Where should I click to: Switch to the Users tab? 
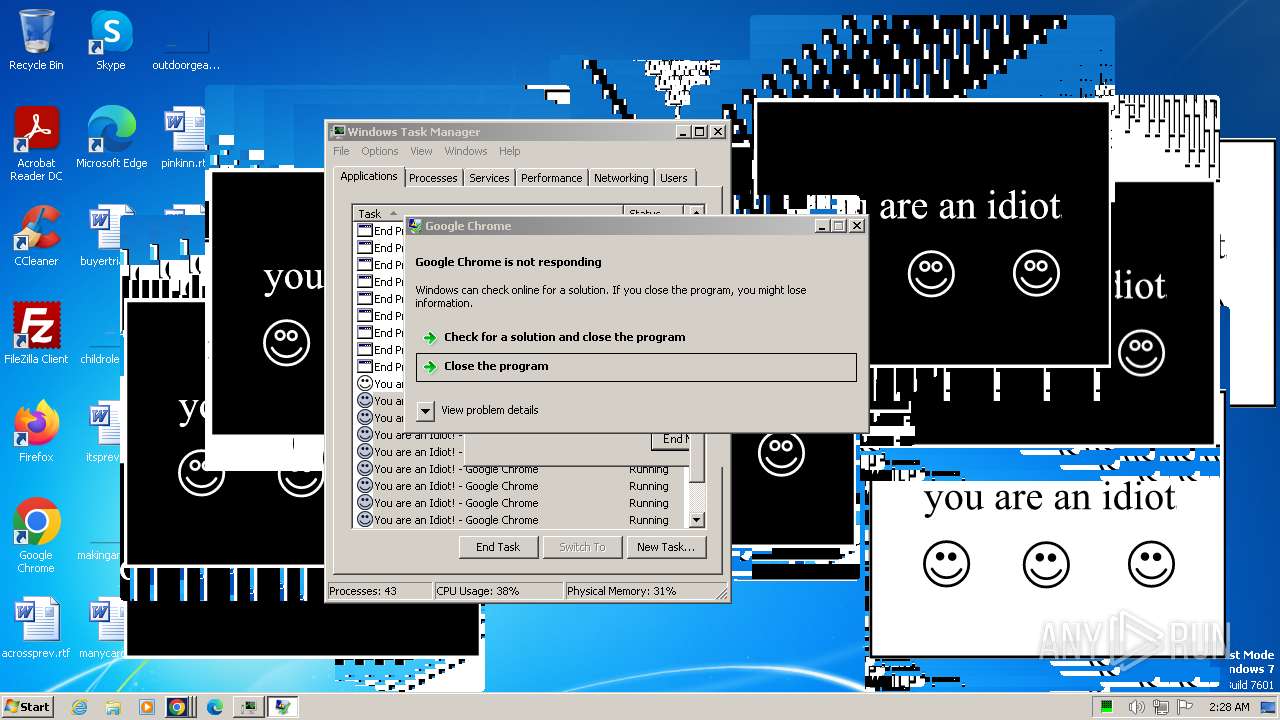674,178
